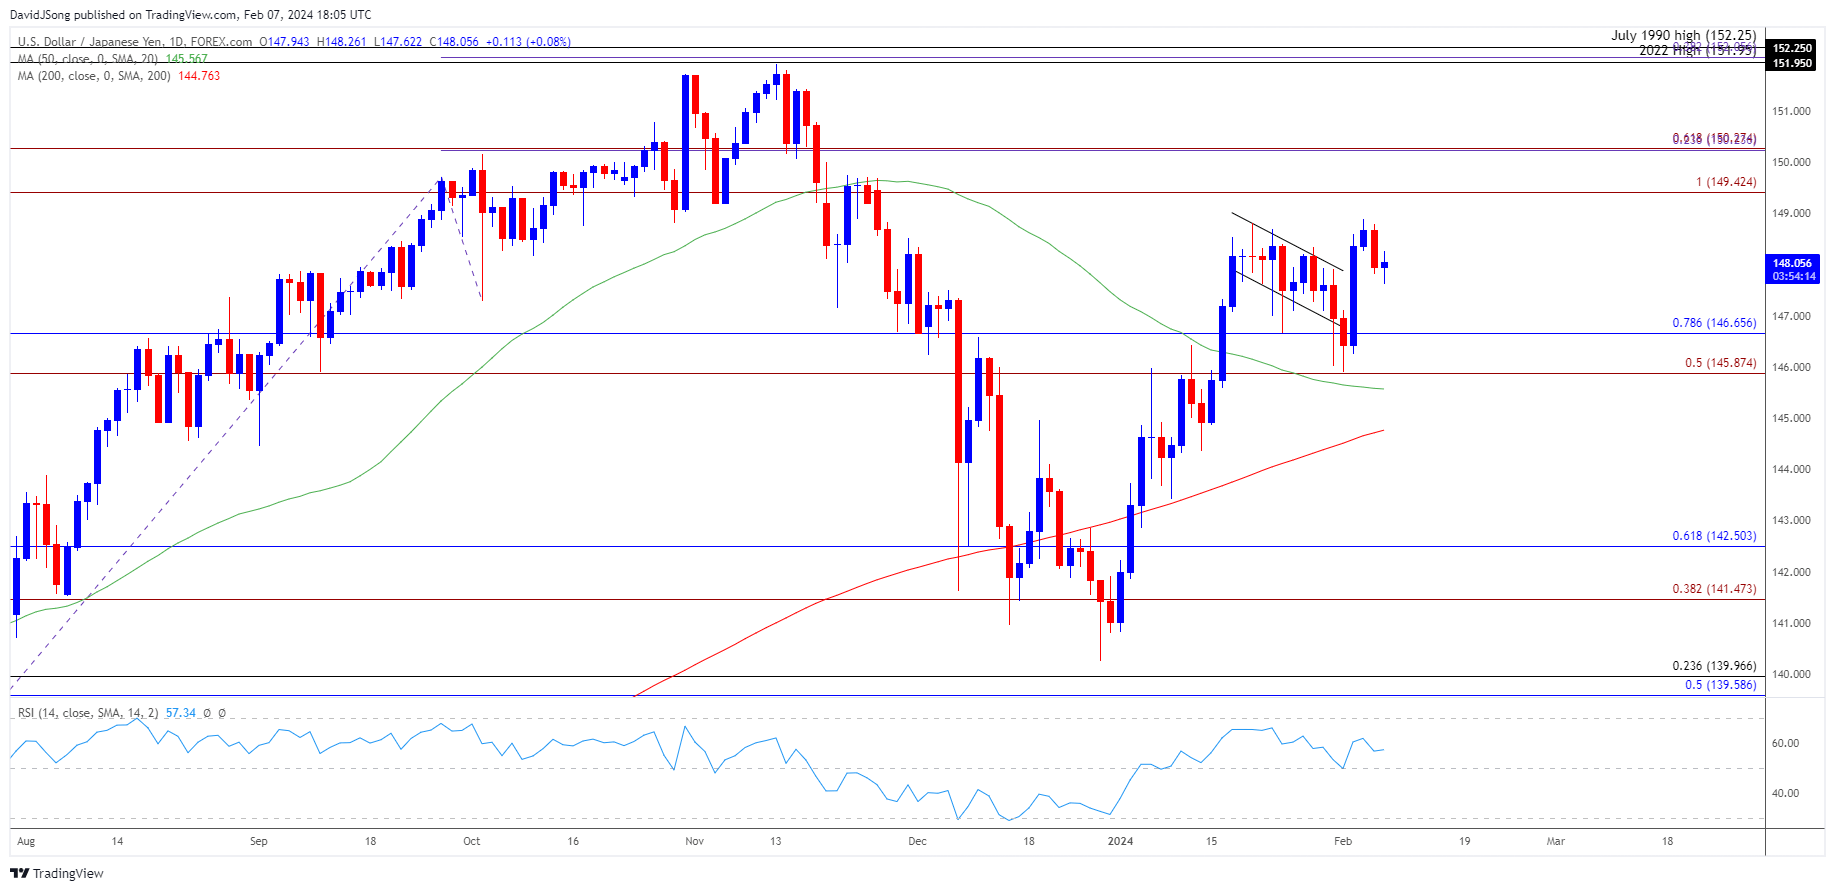Click the 'Nov' date axis label
The width and height of the screenshot is (1835, 891).
tap(695, 841)
